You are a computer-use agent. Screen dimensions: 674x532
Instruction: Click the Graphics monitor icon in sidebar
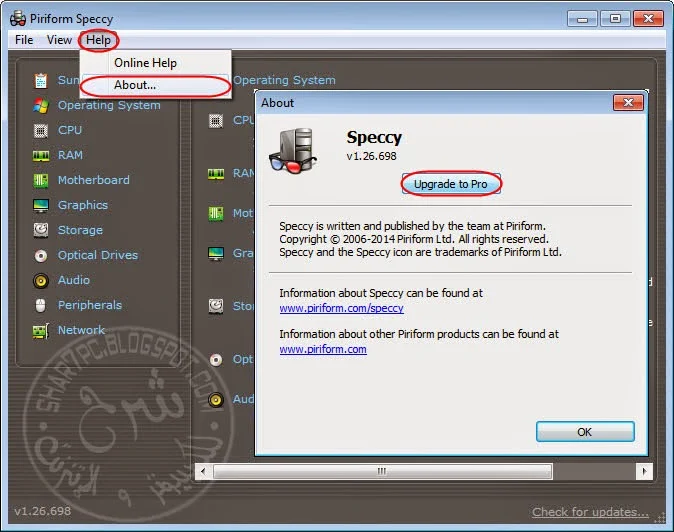point(41,205)
